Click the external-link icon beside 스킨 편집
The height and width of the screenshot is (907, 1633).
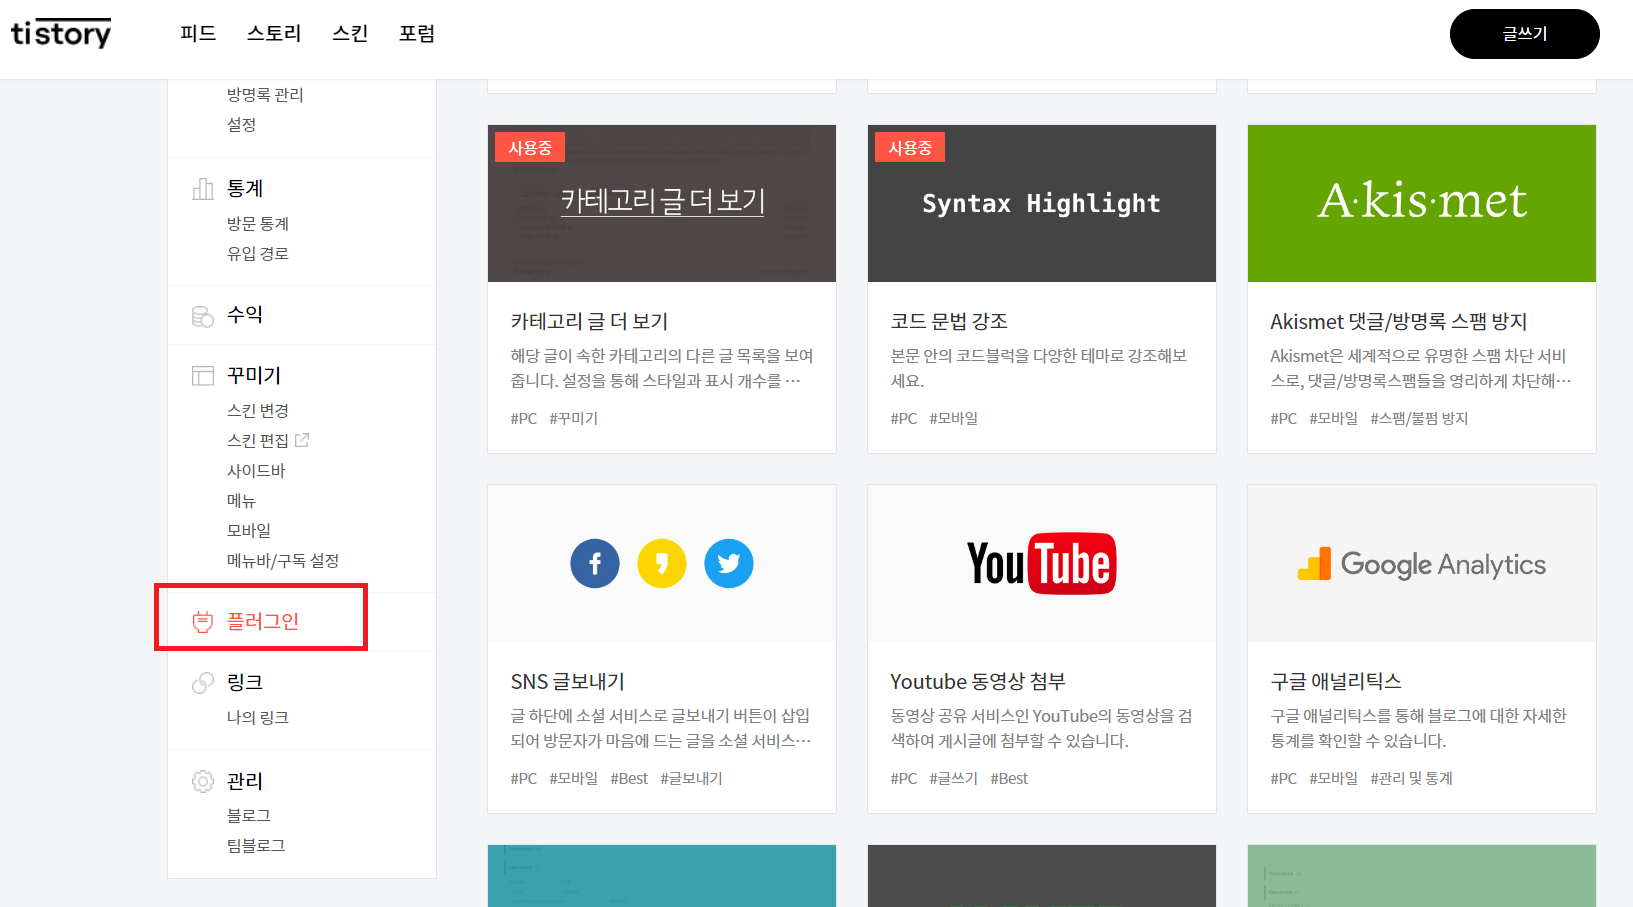[x=302, y=440]
